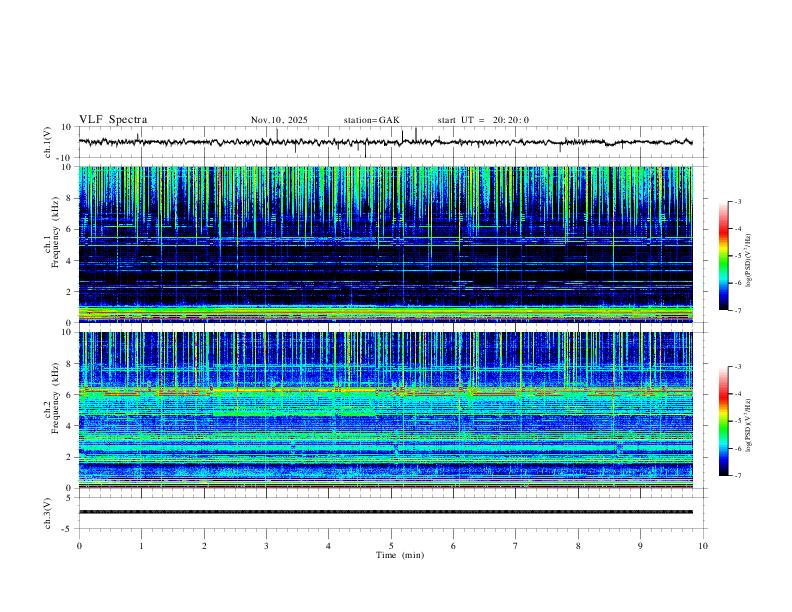The height and width of the screenshot is (612, 792).
Task: Click the log(PSD) label beside ch.1 color bar
Action: point(749,260)
